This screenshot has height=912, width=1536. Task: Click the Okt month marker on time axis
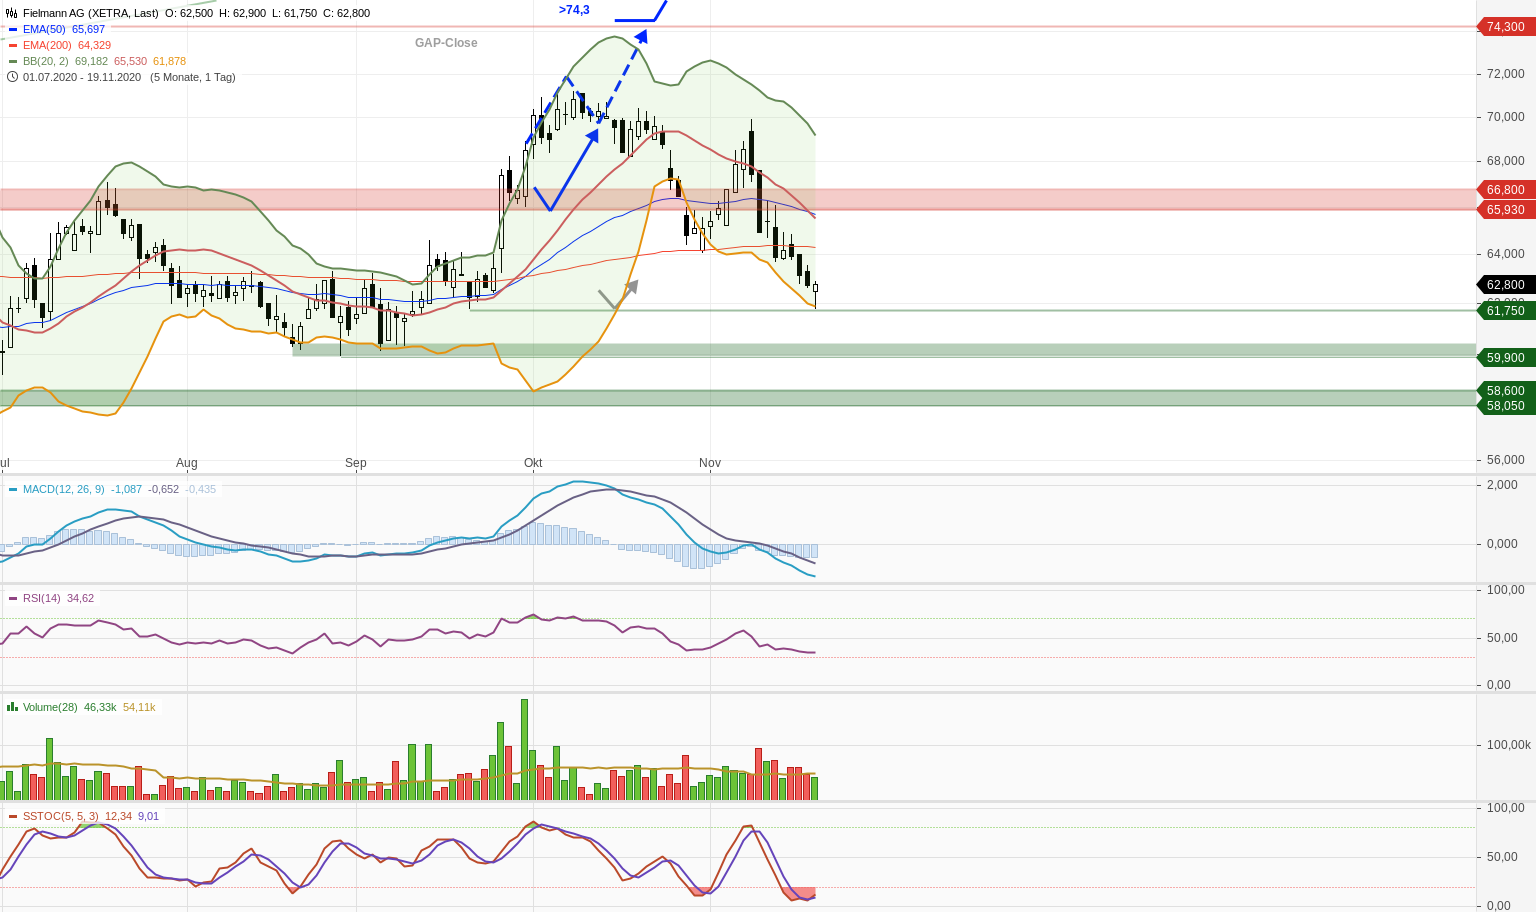533,463
